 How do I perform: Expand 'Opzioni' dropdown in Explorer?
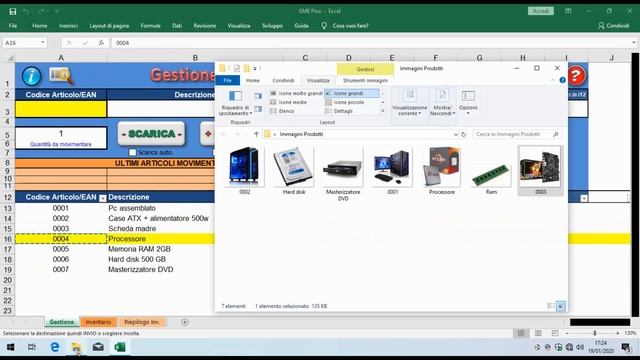pos(468,103)
